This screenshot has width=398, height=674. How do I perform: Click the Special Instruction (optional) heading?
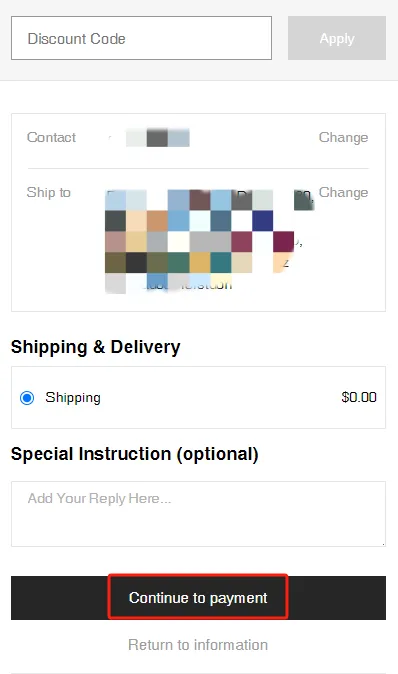(135, 454)
